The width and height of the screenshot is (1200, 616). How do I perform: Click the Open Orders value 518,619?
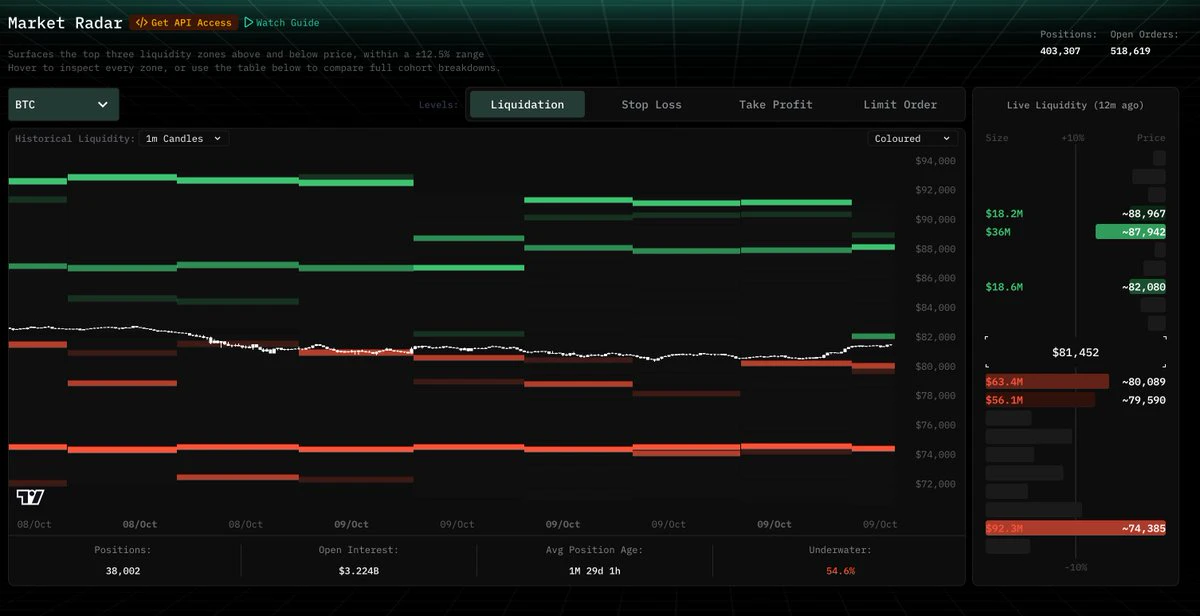[x=1130, y=51]
